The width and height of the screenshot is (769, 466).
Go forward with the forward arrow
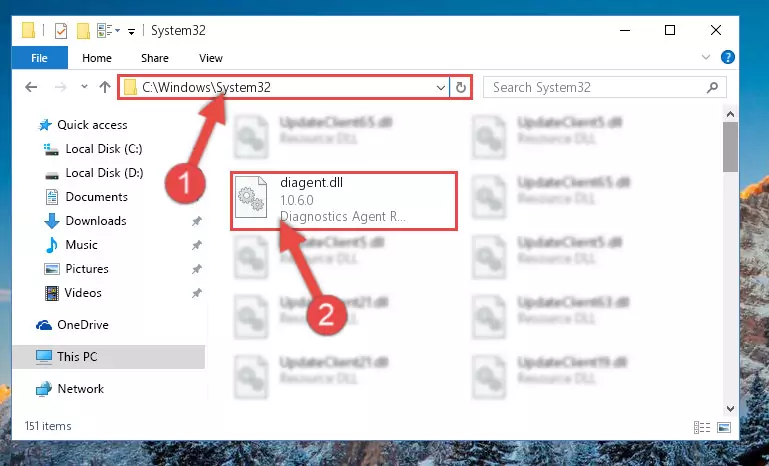(60, 87)
